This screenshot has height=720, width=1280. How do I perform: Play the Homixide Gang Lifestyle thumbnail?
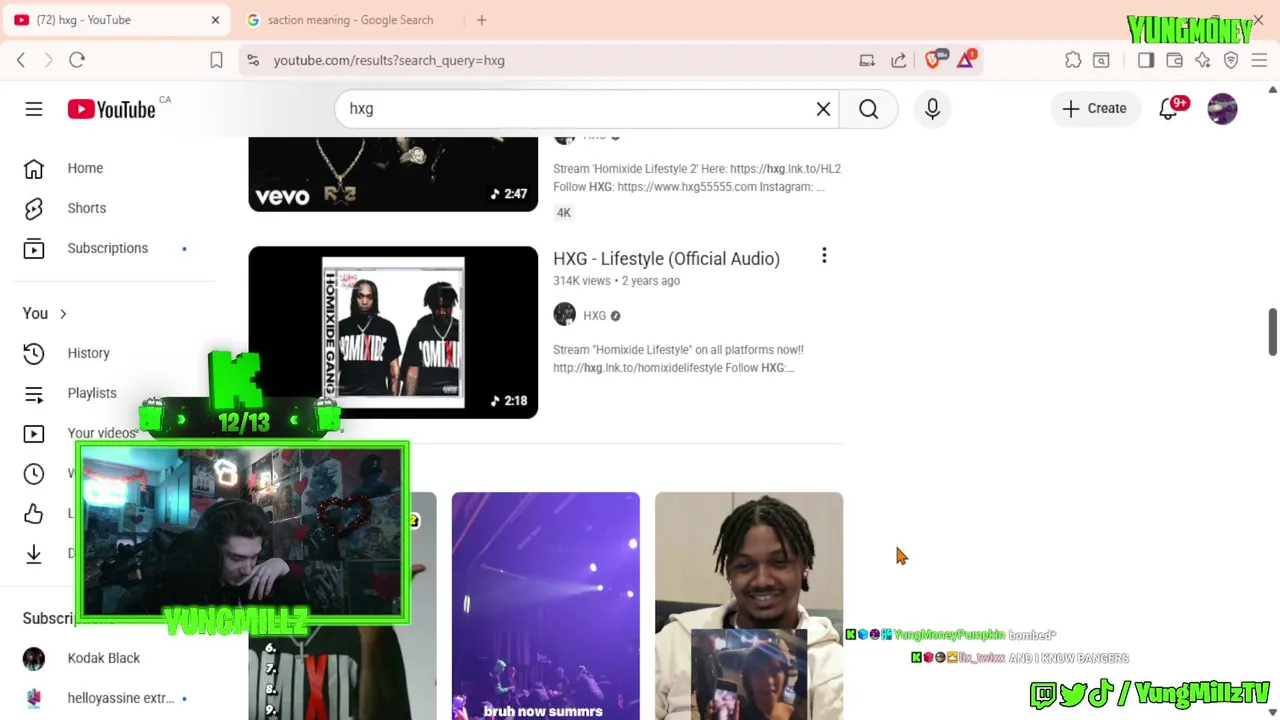pyautogui.click(x=393, y=332)
